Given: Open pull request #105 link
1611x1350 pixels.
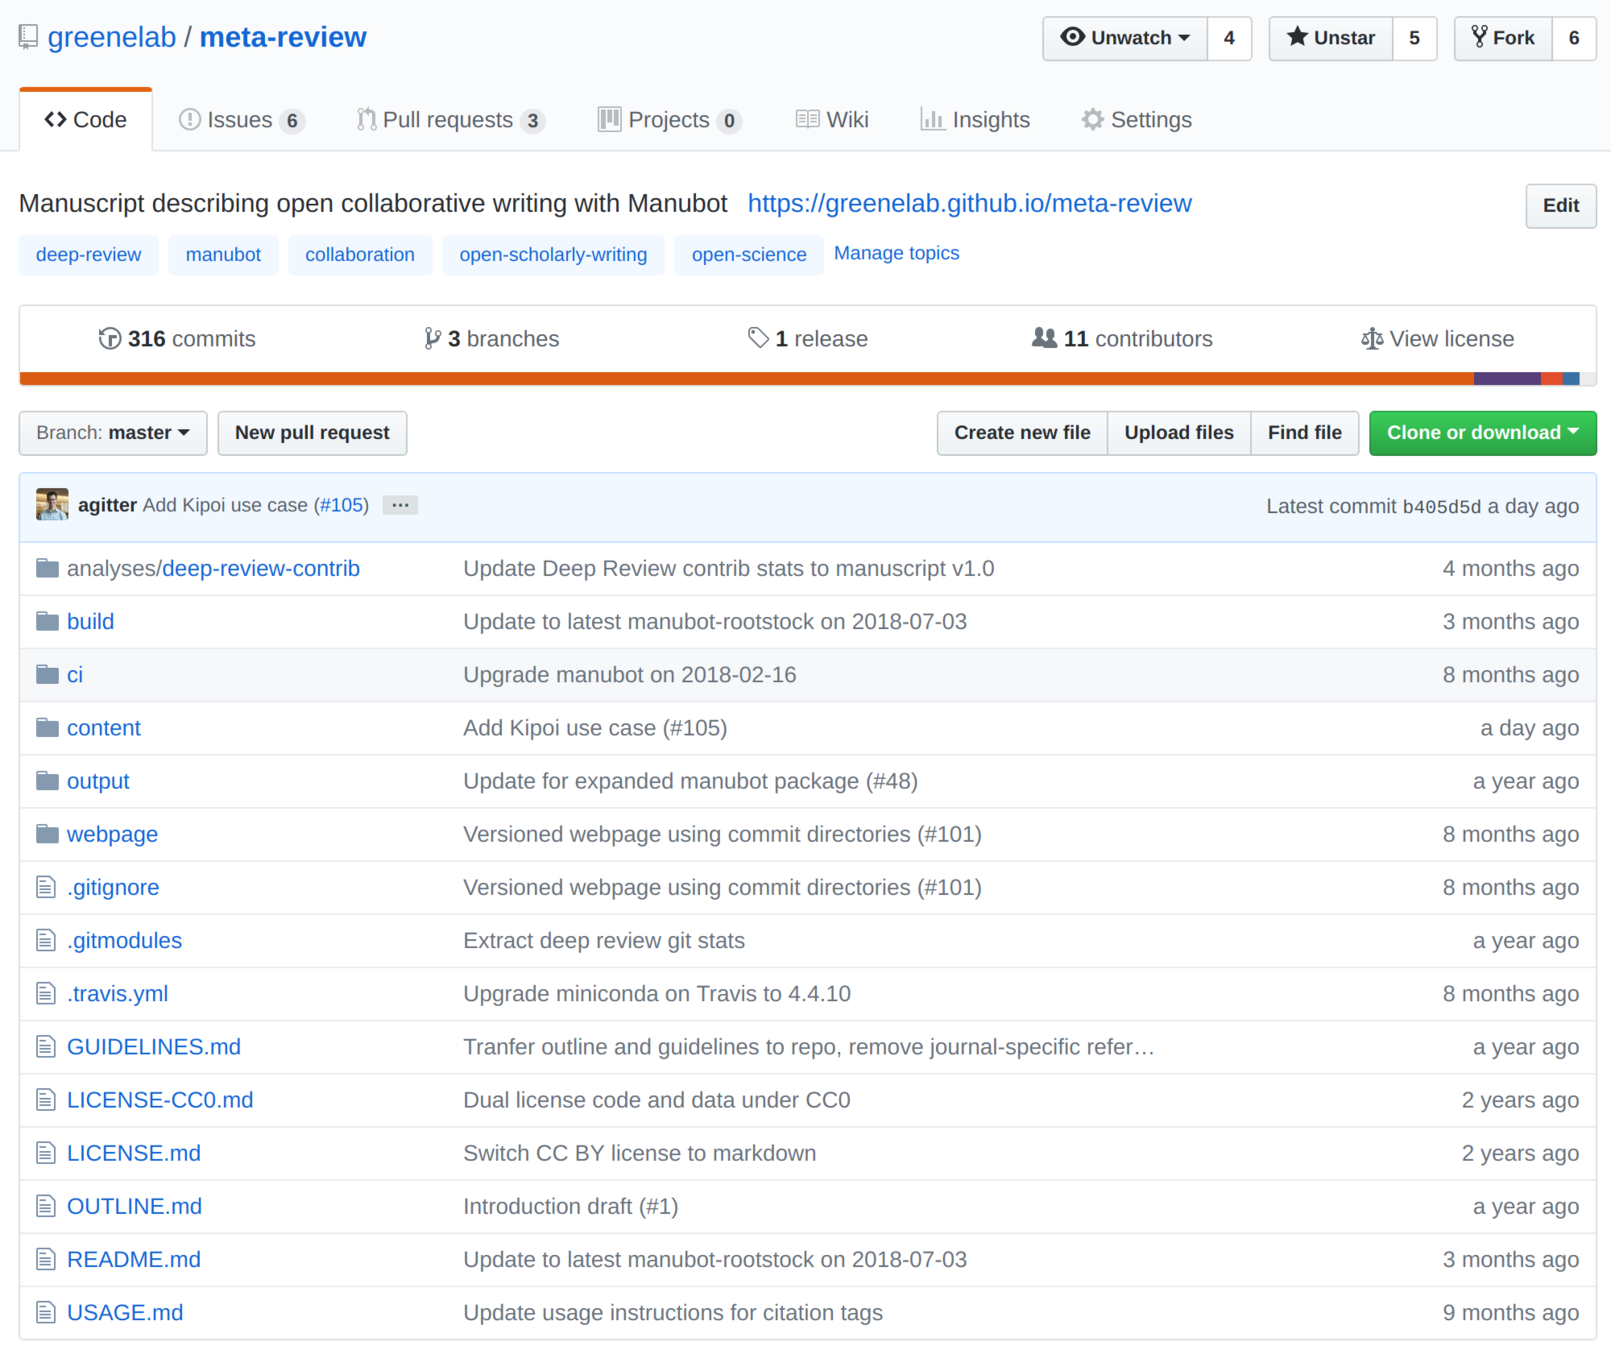Looking at the screenshot, I should (x=342, y=505).
